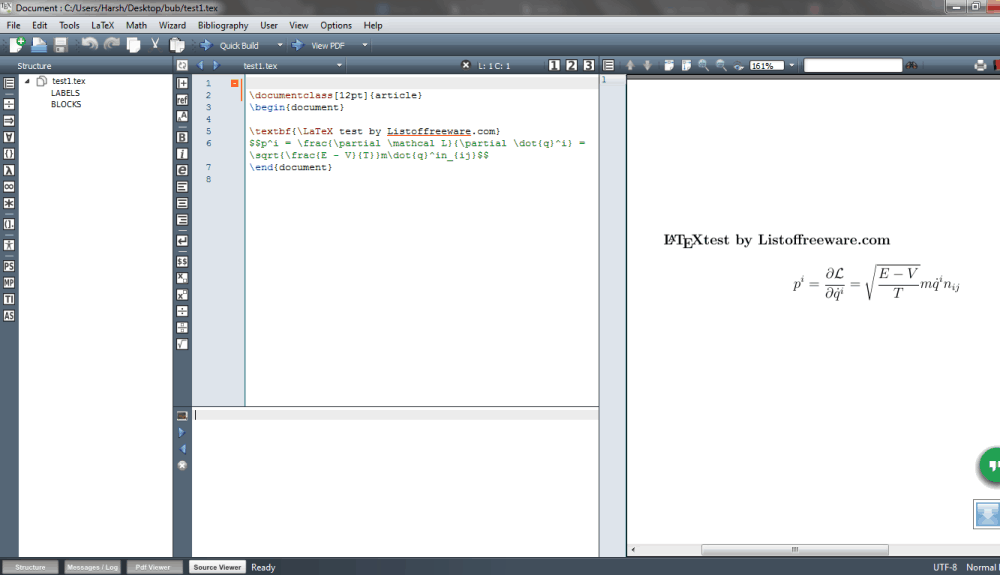
Task: Insert a square root with the √ icon
Action: pyautogui.click(x=182, y=344)
